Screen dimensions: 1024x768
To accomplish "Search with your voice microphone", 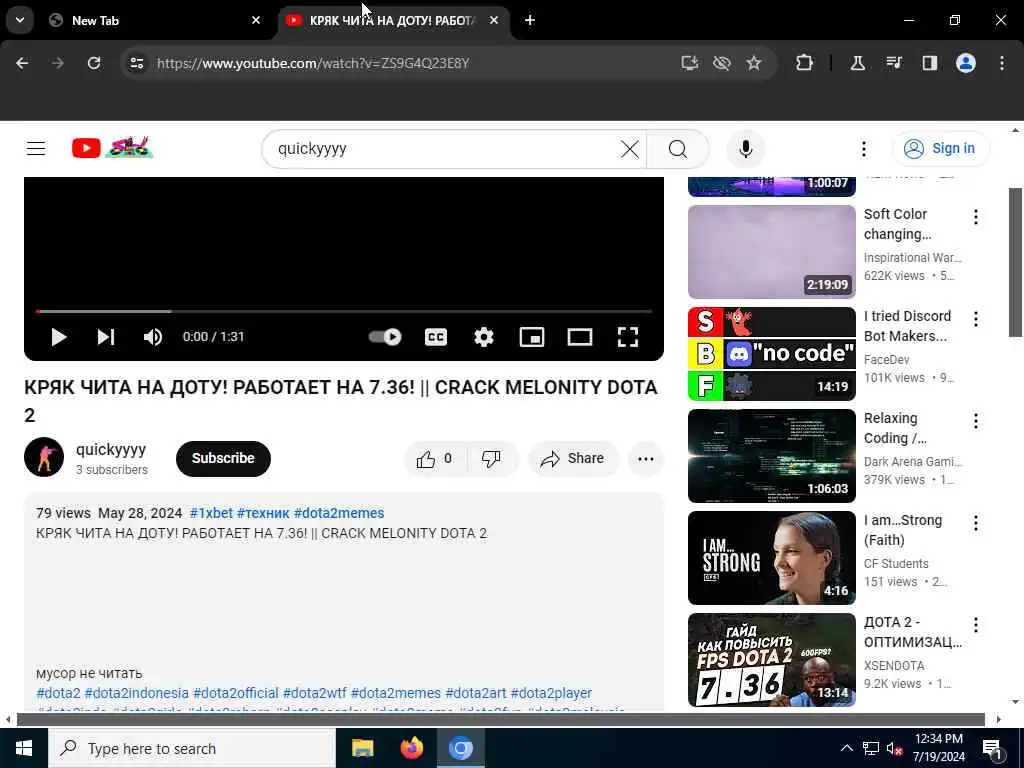I will pyautogui.click(x=745, y=149).
